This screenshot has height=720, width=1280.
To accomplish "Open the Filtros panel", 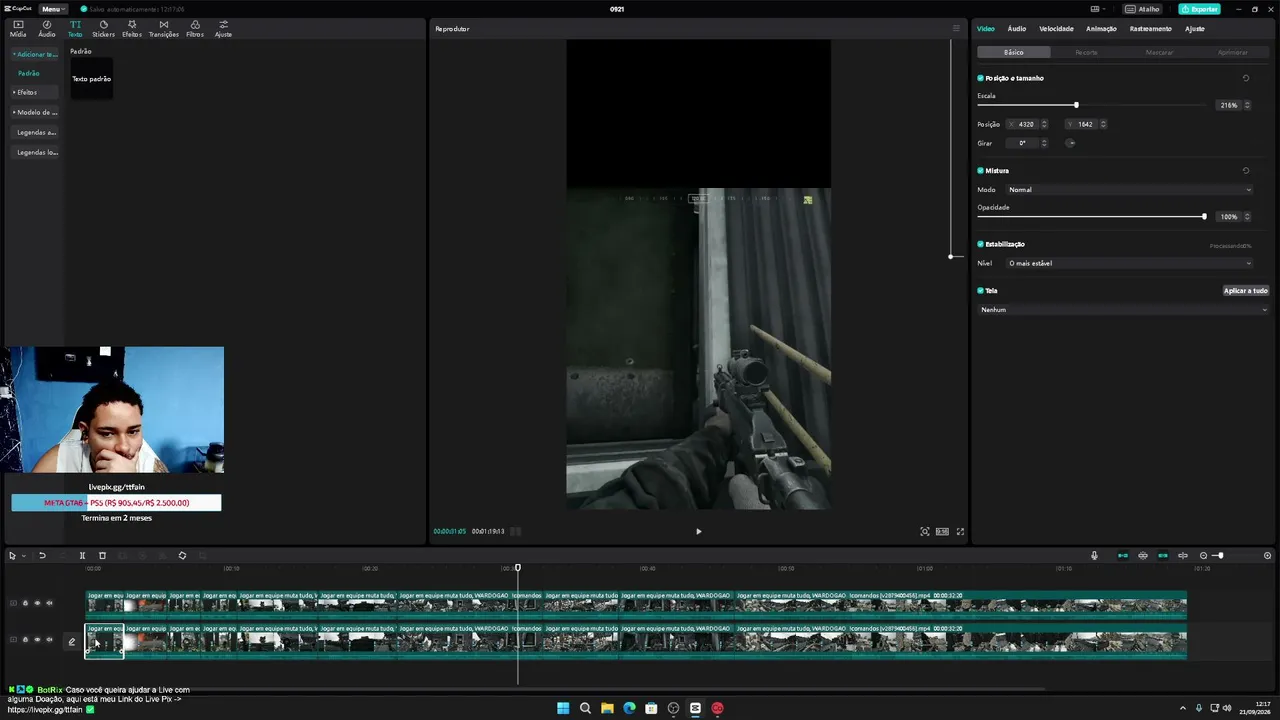I will click(x=195, y=29).
